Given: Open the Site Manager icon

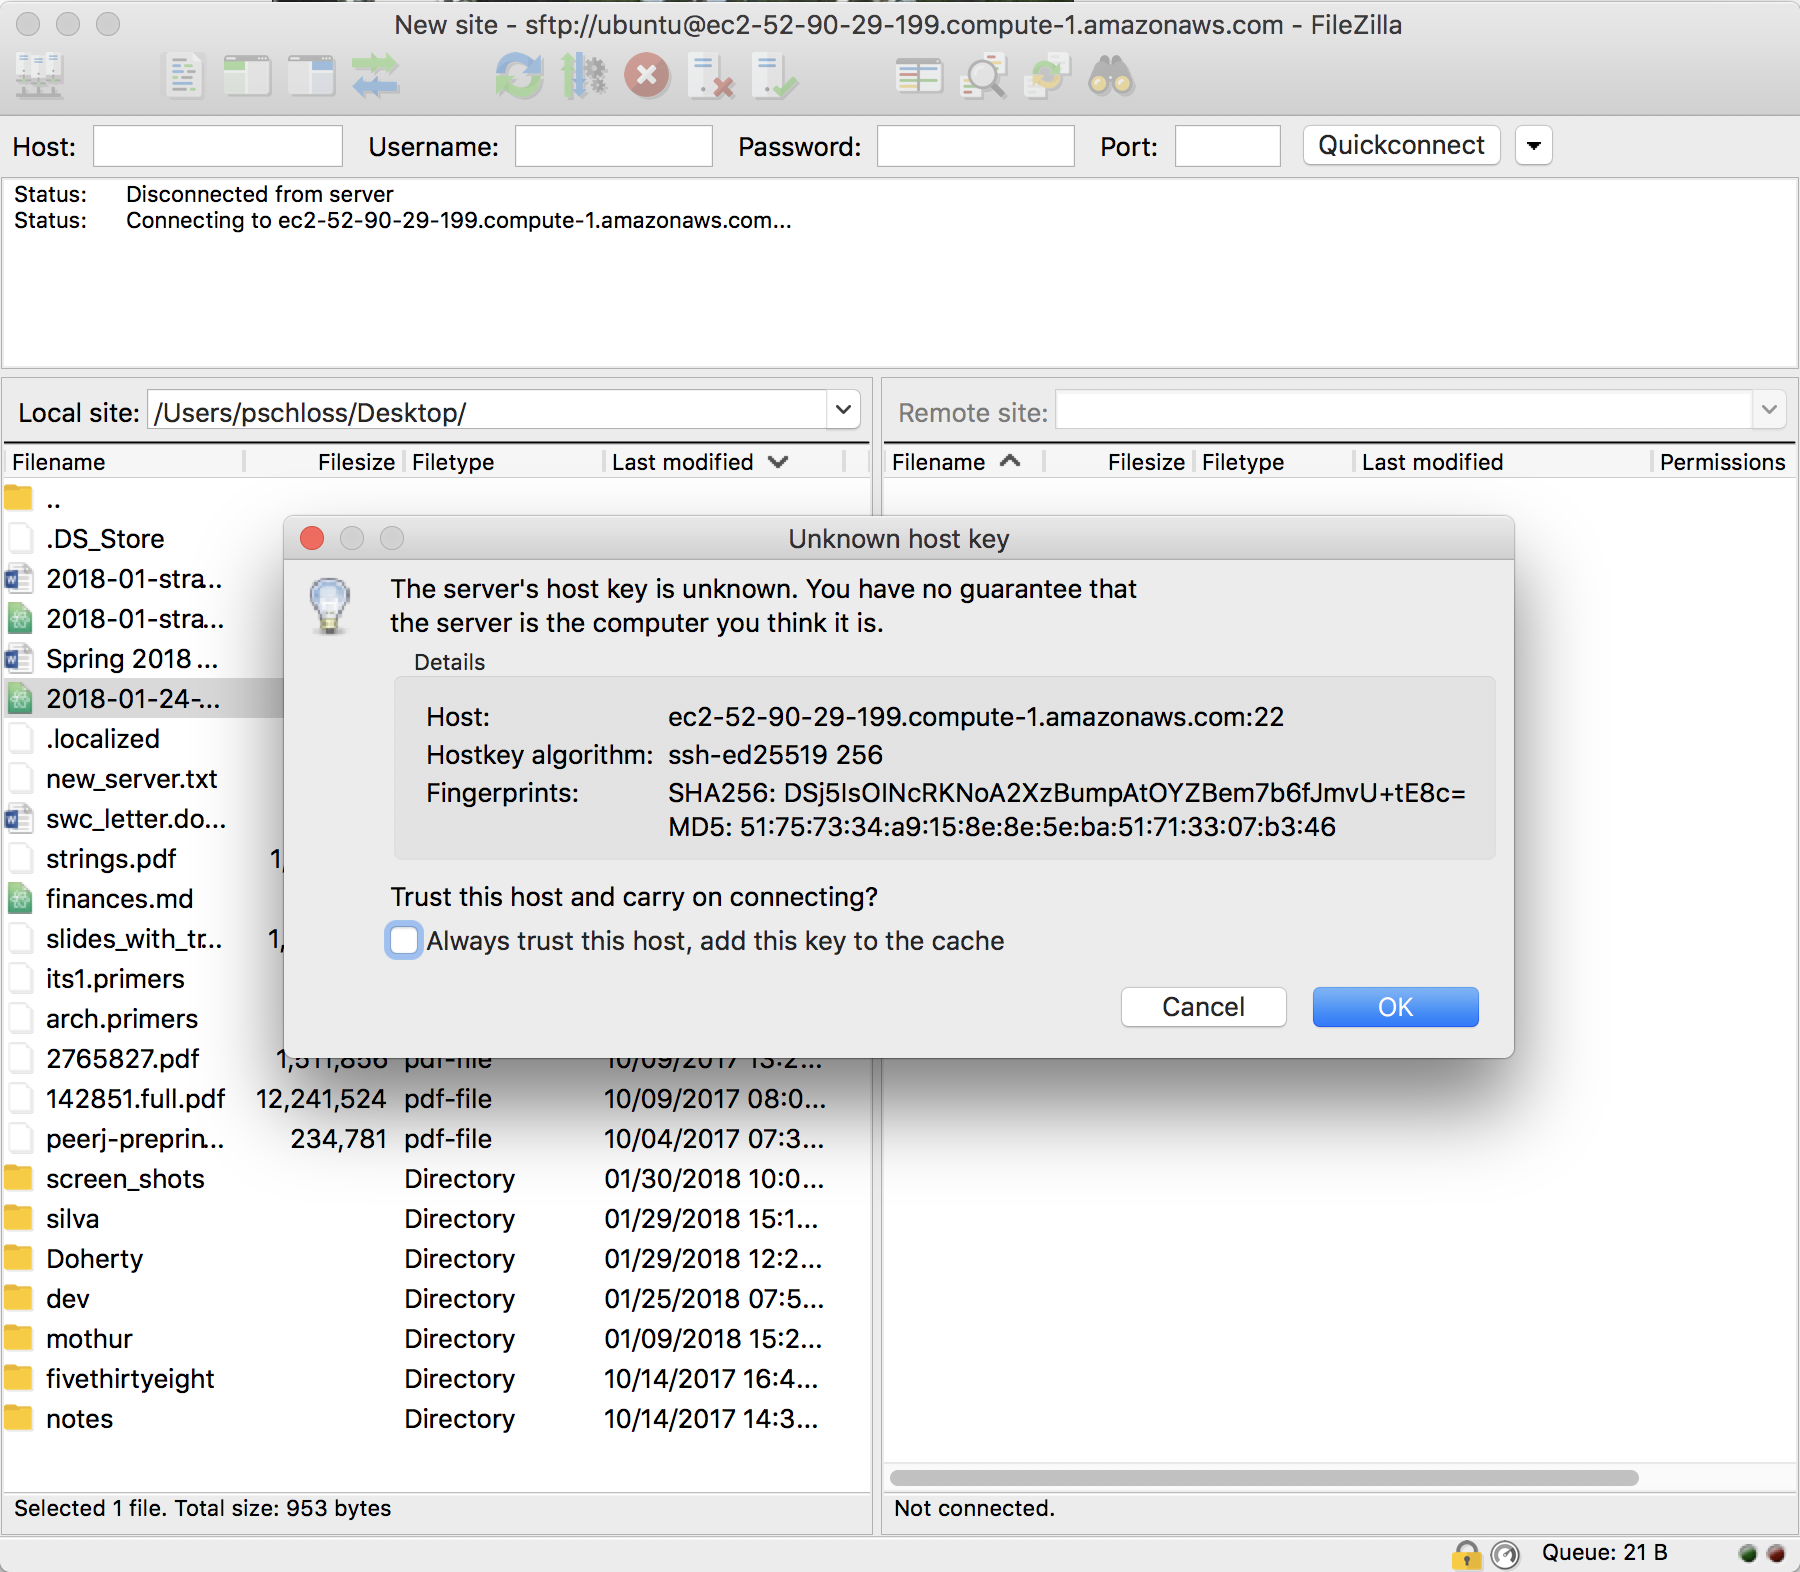Looking at the screenshot, I should point(40,76).
